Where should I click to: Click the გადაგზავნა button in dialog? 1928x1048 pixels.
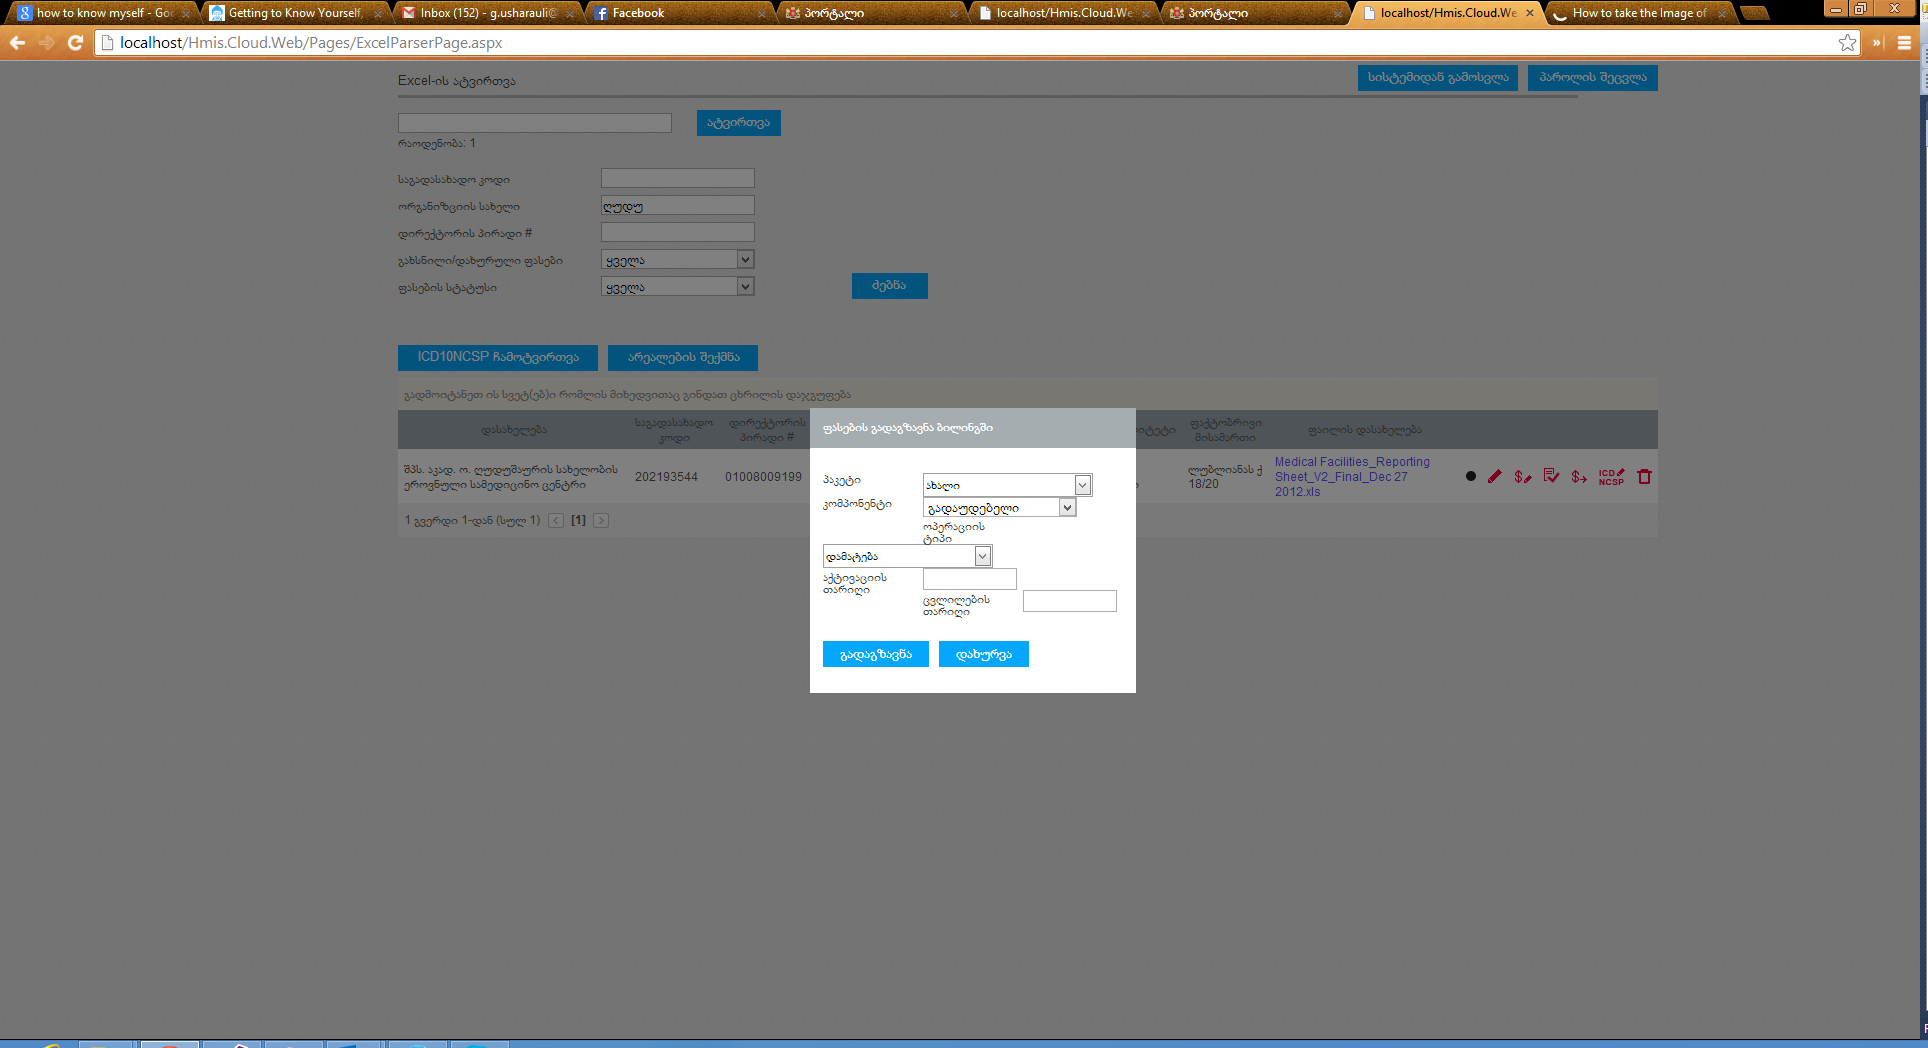click(875, 654)
